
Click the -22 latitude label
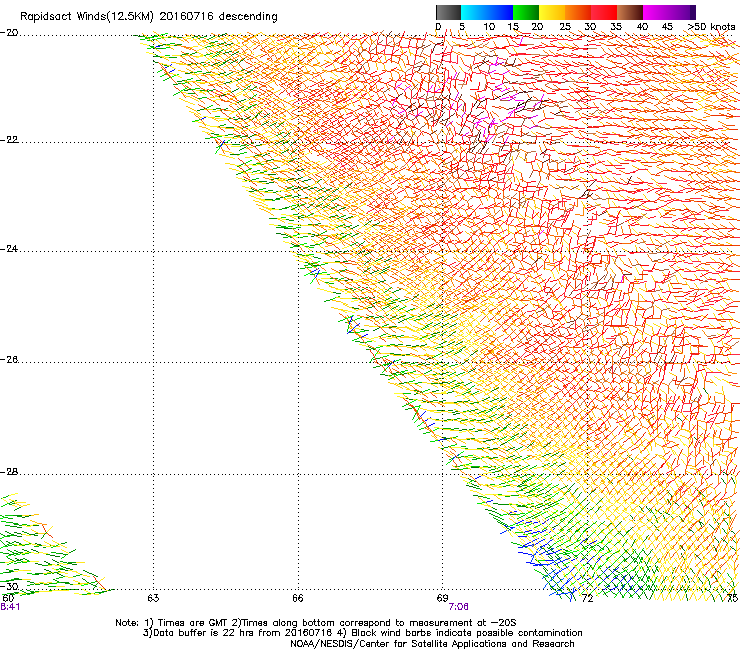(9, 140)
